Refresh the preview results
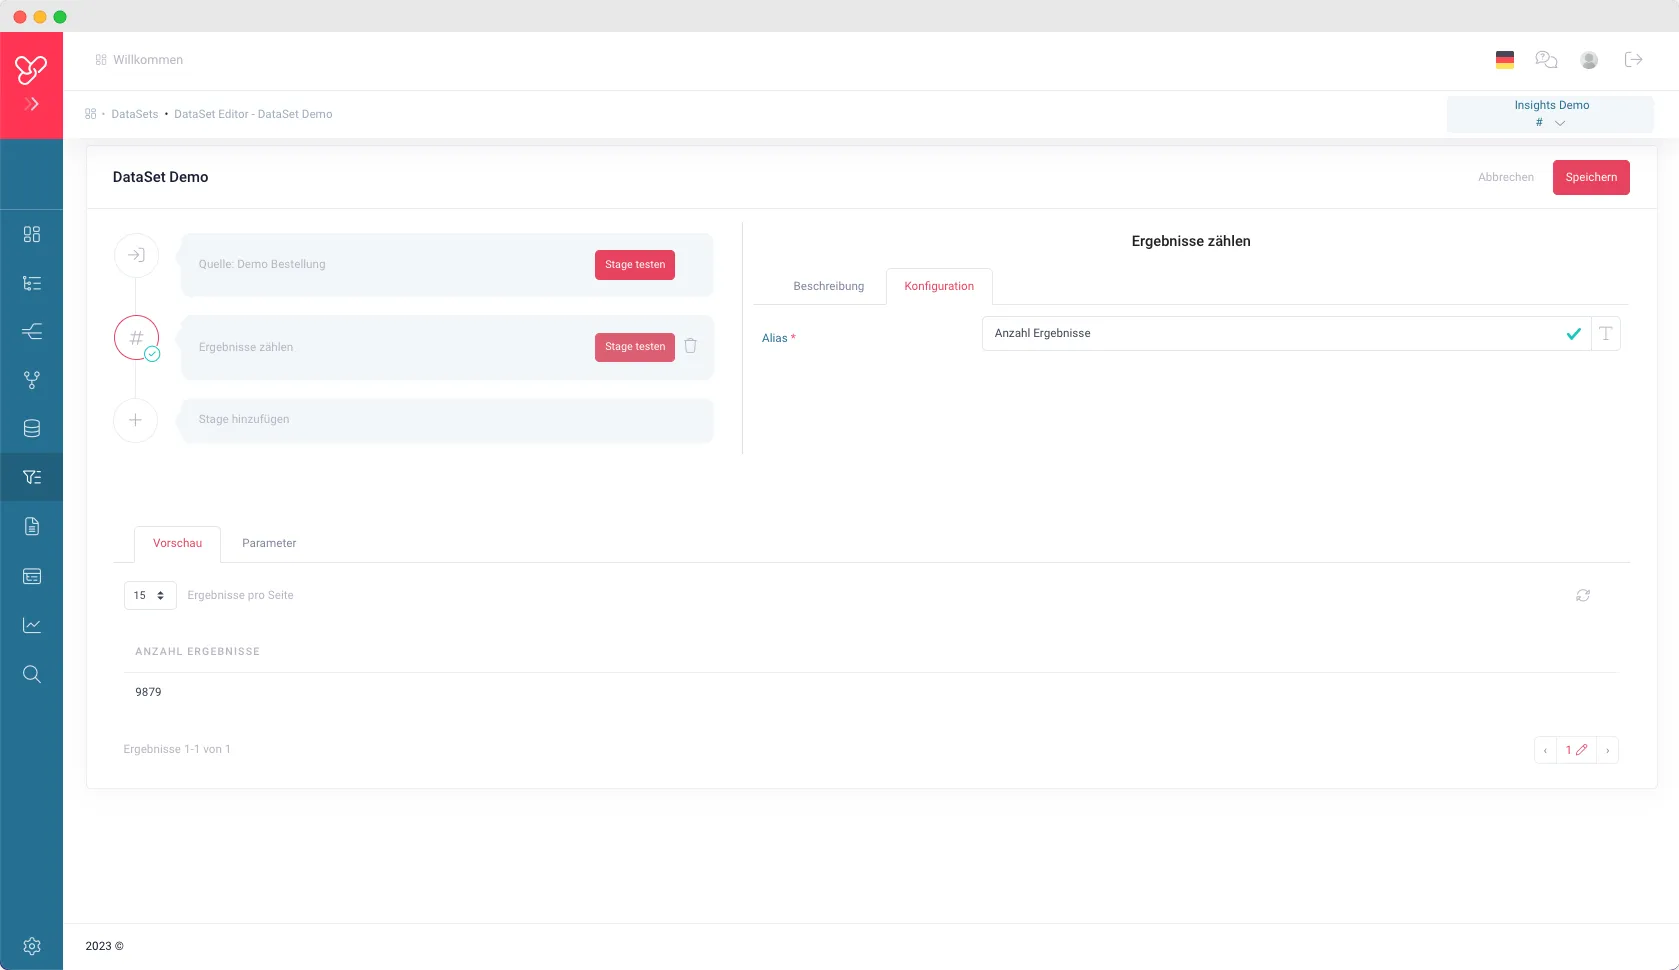This screenshot has height=970, width=1679. (x=1583, y=595)
